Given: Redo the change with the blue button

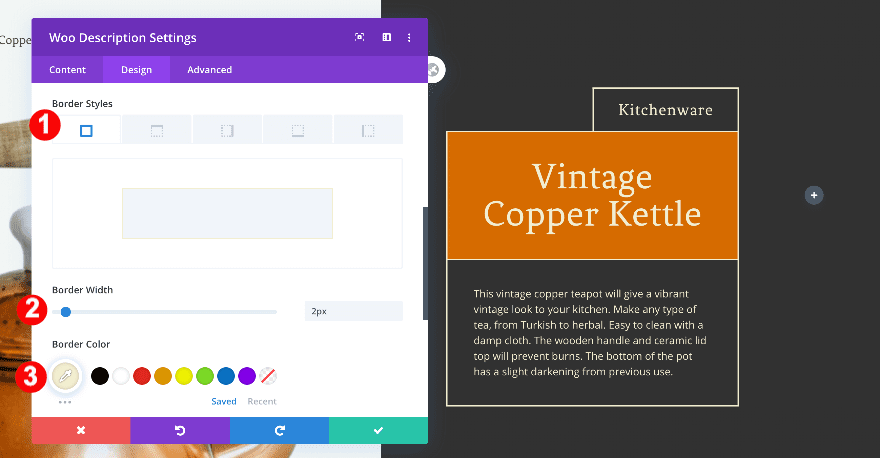Looking at the screenshot, I should pos(279,430).
